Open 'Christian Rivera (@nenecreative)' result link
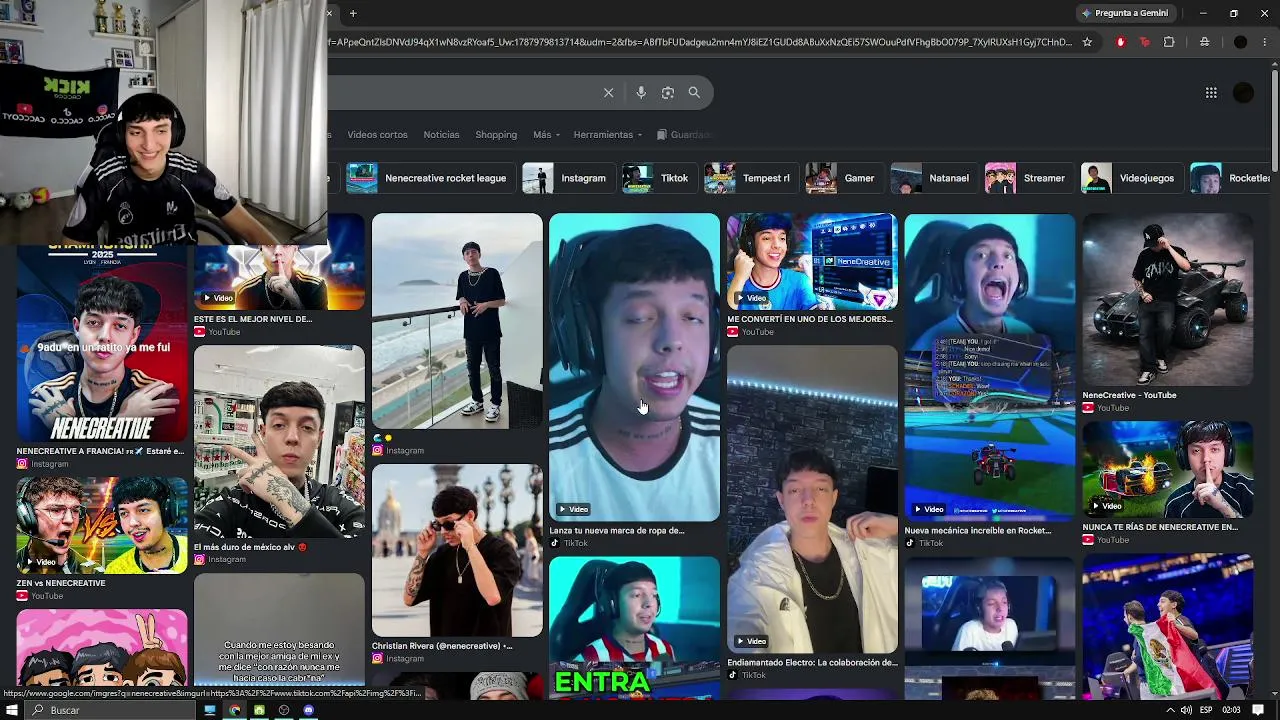 coord(442,646)
